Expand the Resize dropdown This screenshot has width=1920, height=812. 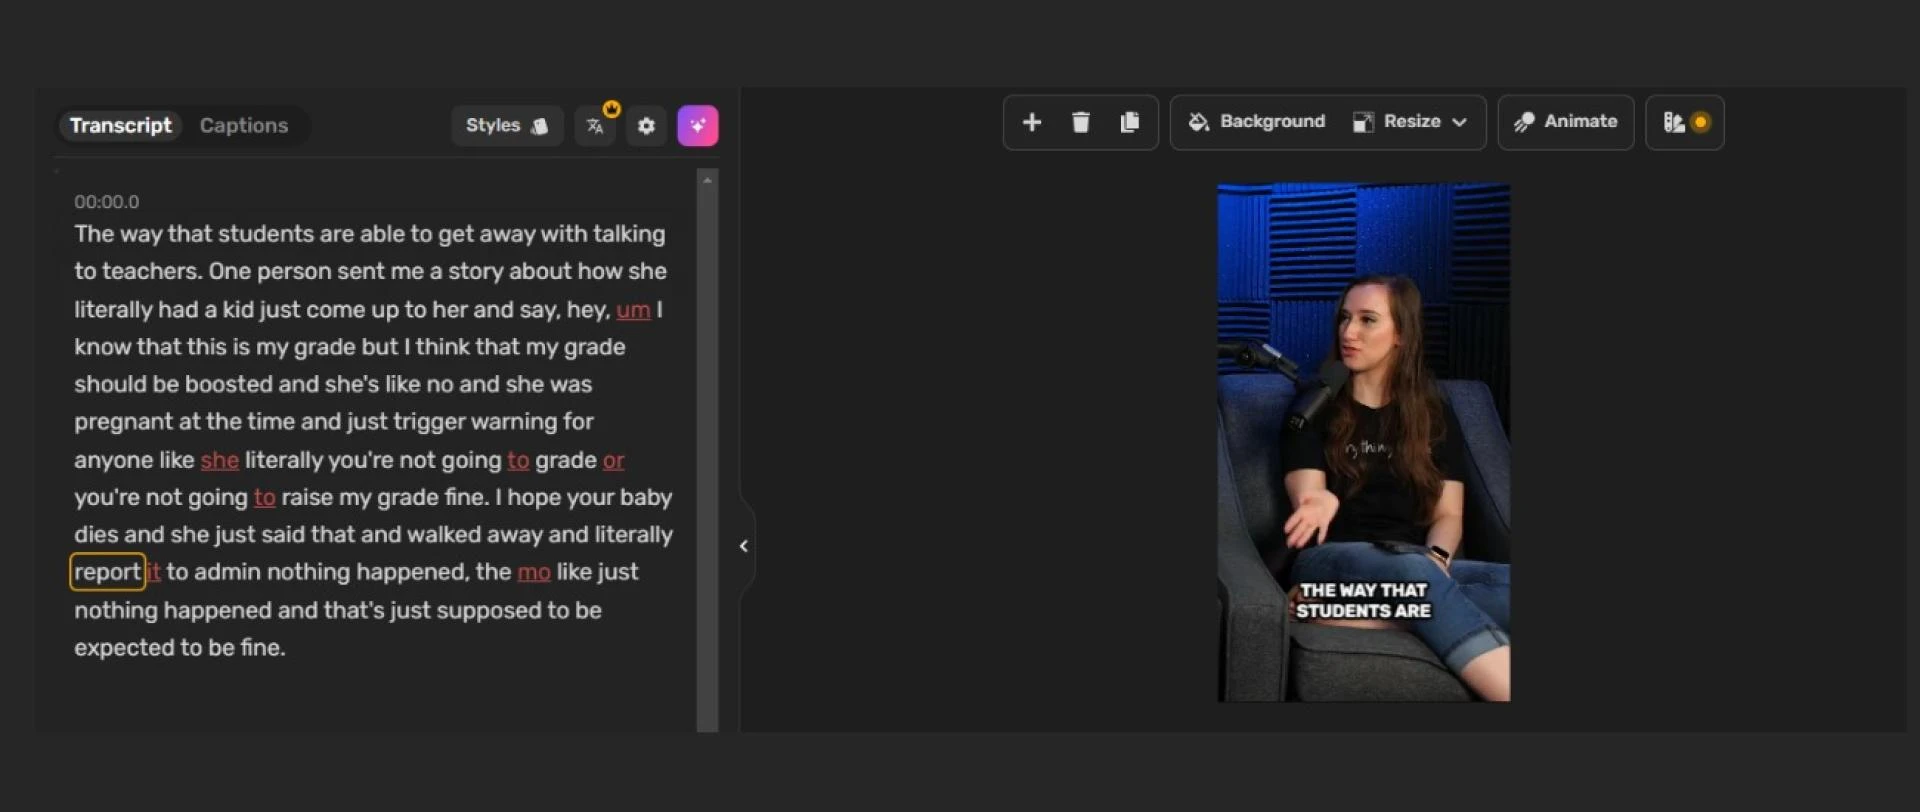point(1410,122)
